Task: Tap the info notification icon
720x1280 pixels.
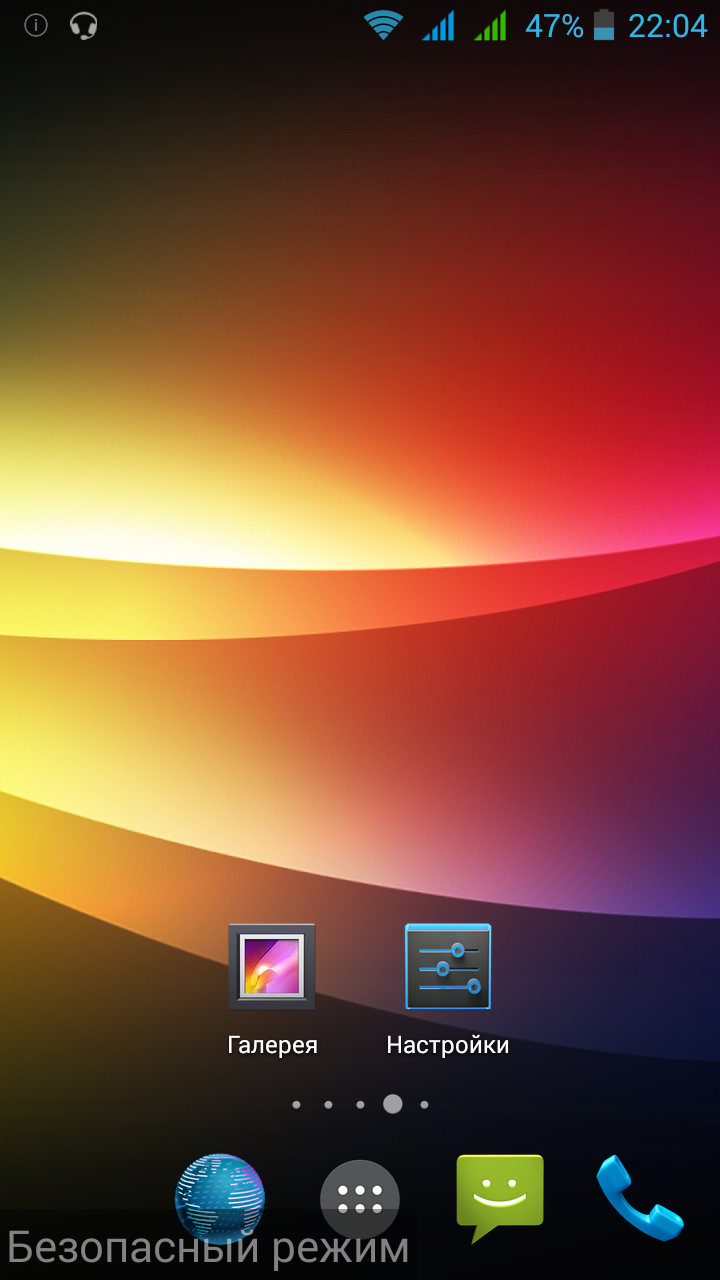Action: click(x=36, y=25)
